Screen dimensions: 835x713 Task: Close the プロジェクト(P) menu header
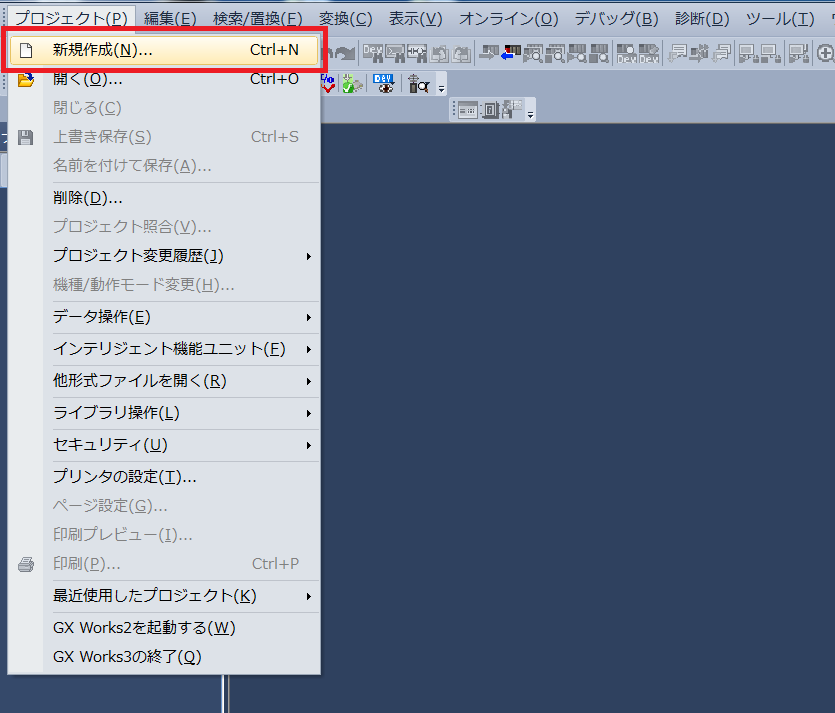point(71,19)
